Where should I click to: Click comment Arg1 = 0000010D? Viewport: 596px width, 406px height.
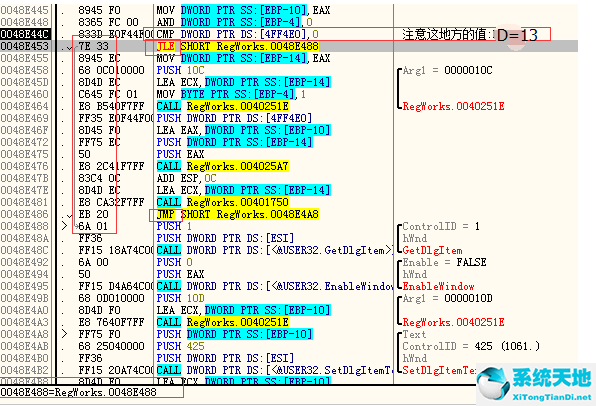click(x=447, y=298)
